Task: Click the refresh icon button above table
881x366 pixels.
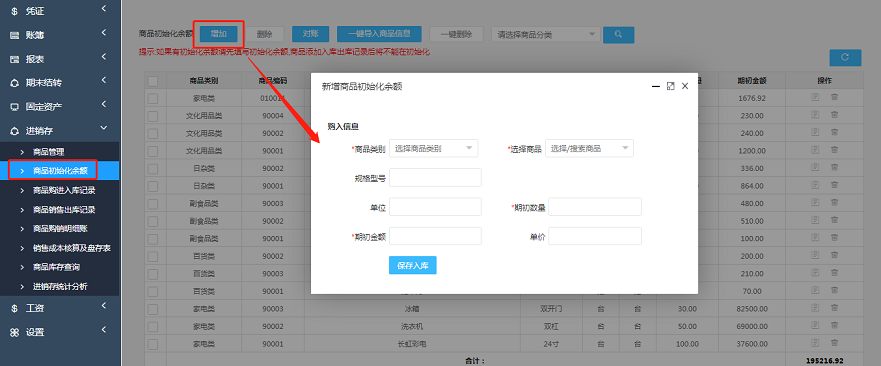Action: tap(845, 57)
